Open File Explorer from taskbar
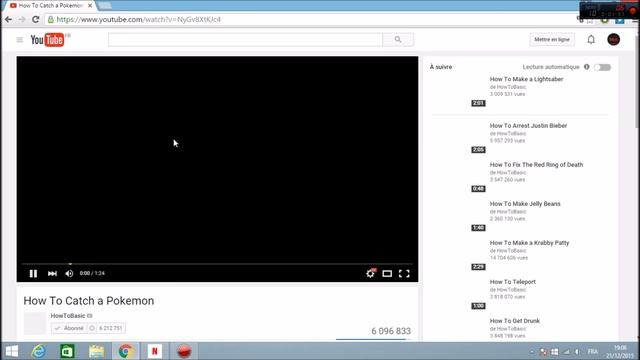The width and height of the screenshot is (640, 360). [96, 351]
